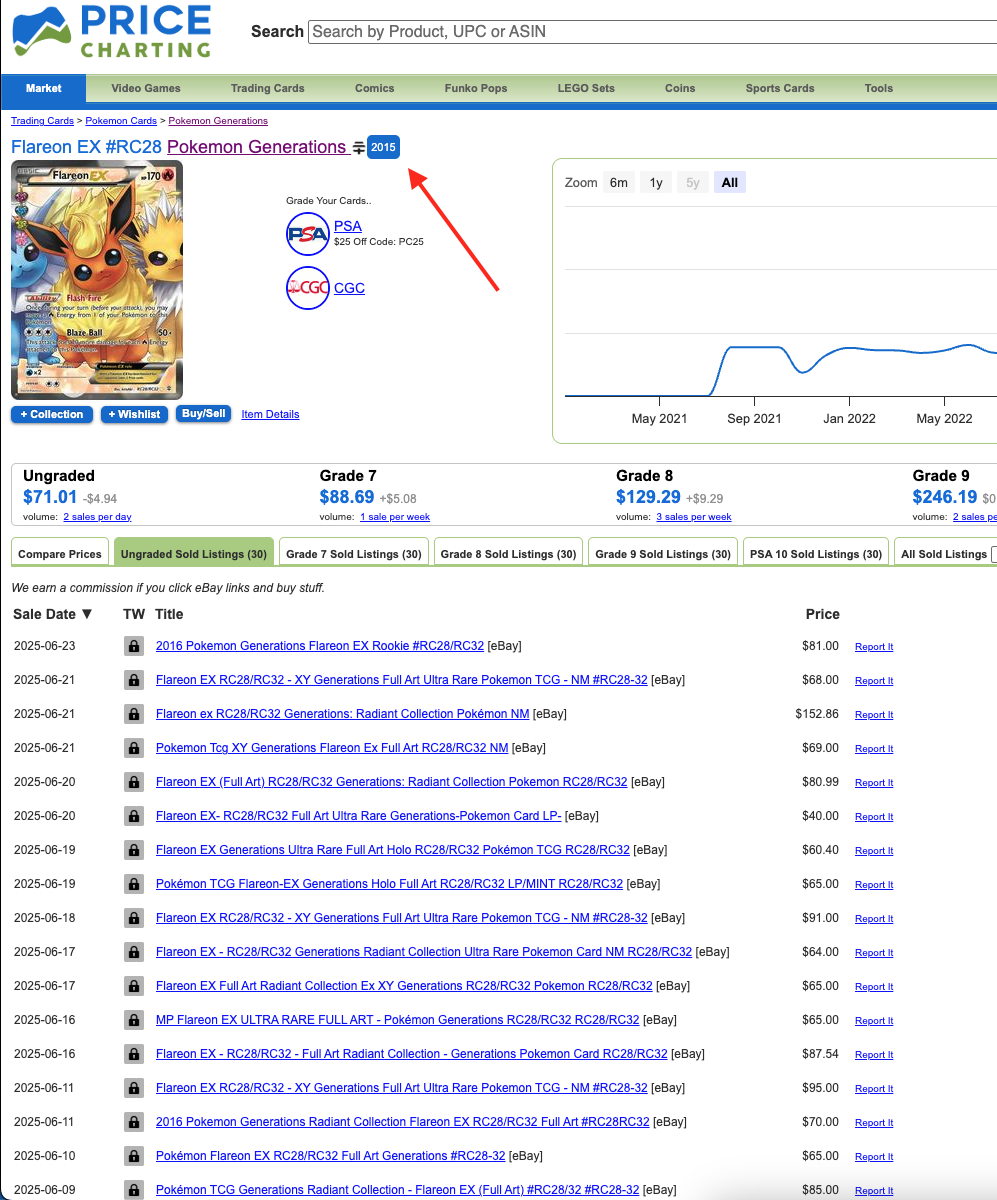Click the compare icon beside the Pokemon Generations title
The image size is (997, 1200).
(358, 148)
